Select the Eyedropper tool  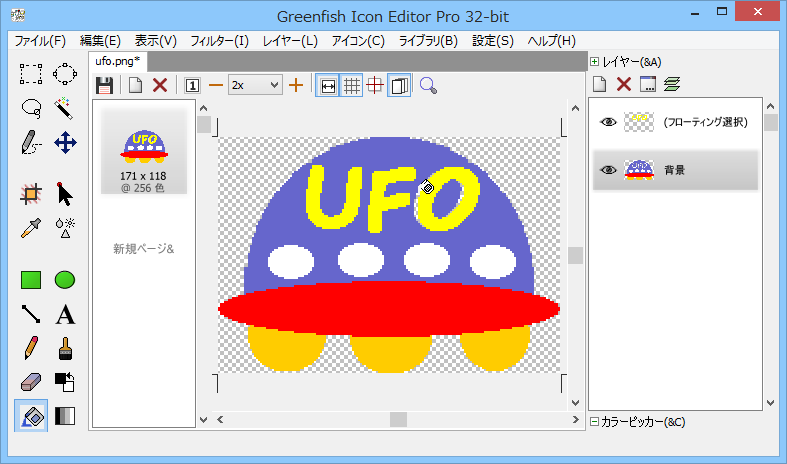click(x=31, y=227)
